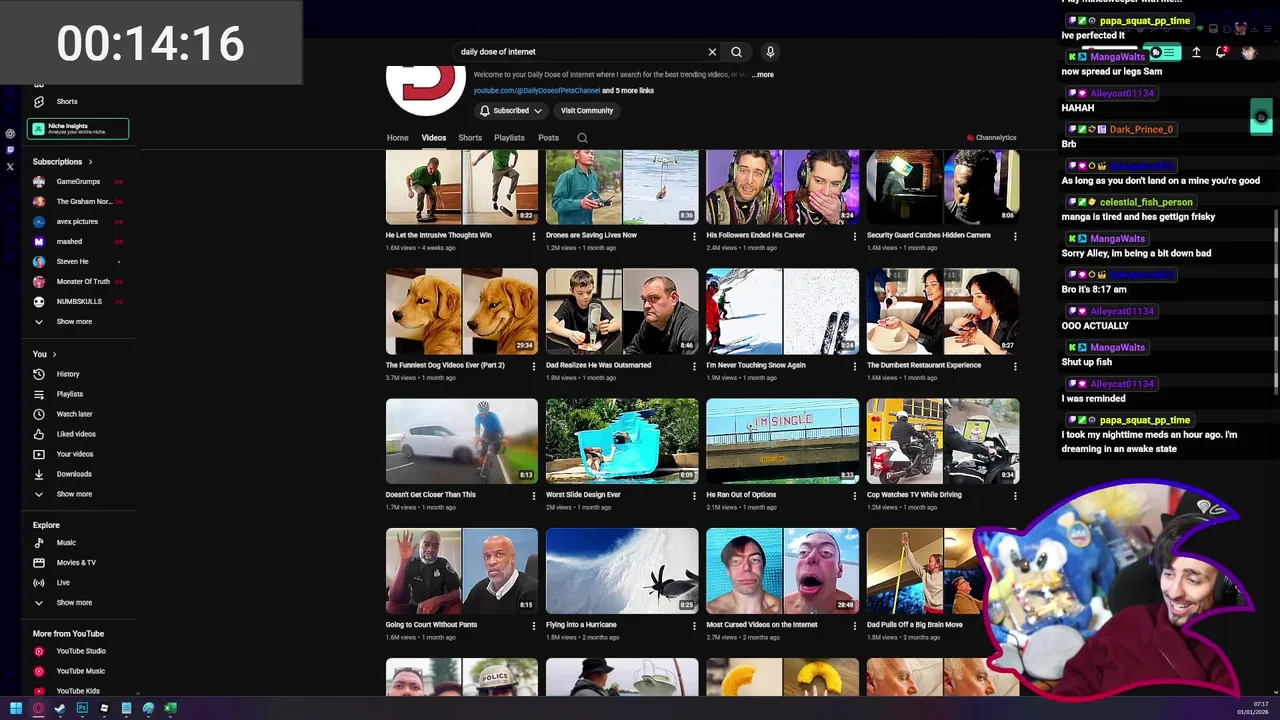Search within the channel using tab-bar magnifier
This screenshot has height=720, width=1280.
point(582,138)
